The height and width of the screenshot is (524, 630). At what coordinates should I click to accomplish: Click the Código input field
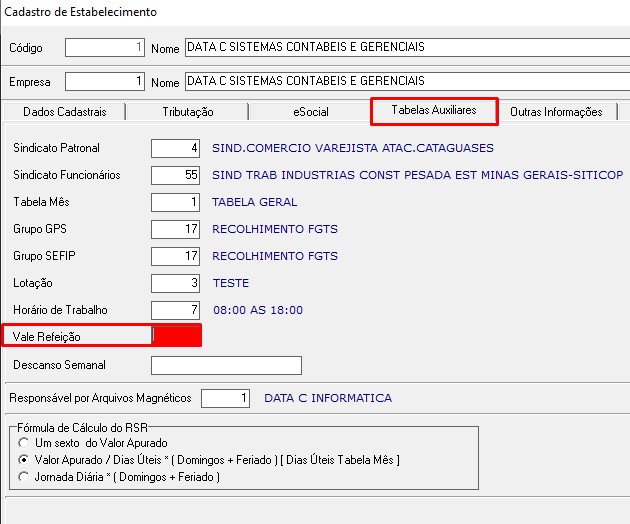click(105, 47)
